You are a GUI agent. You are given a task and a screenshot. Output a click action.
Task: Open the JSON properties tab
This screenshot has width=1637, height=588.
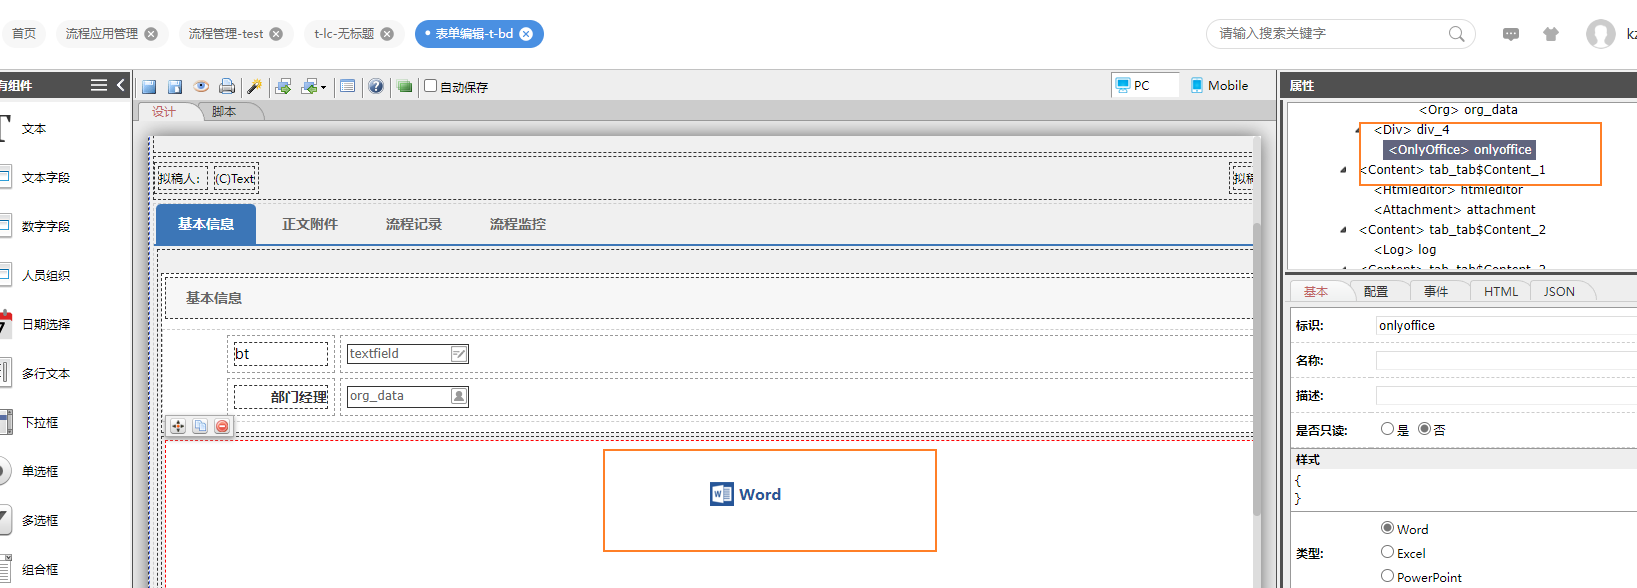[1559, 292]
